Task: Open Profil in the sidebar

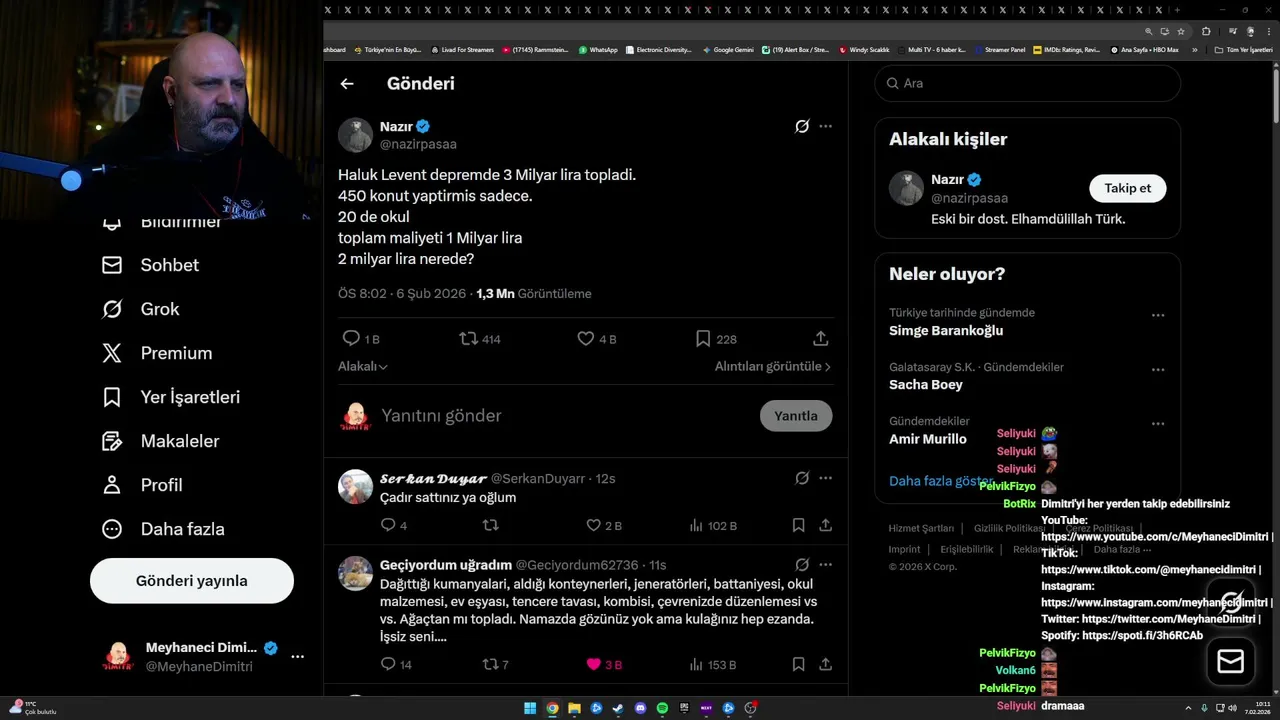Action: (x=142, y=485)
